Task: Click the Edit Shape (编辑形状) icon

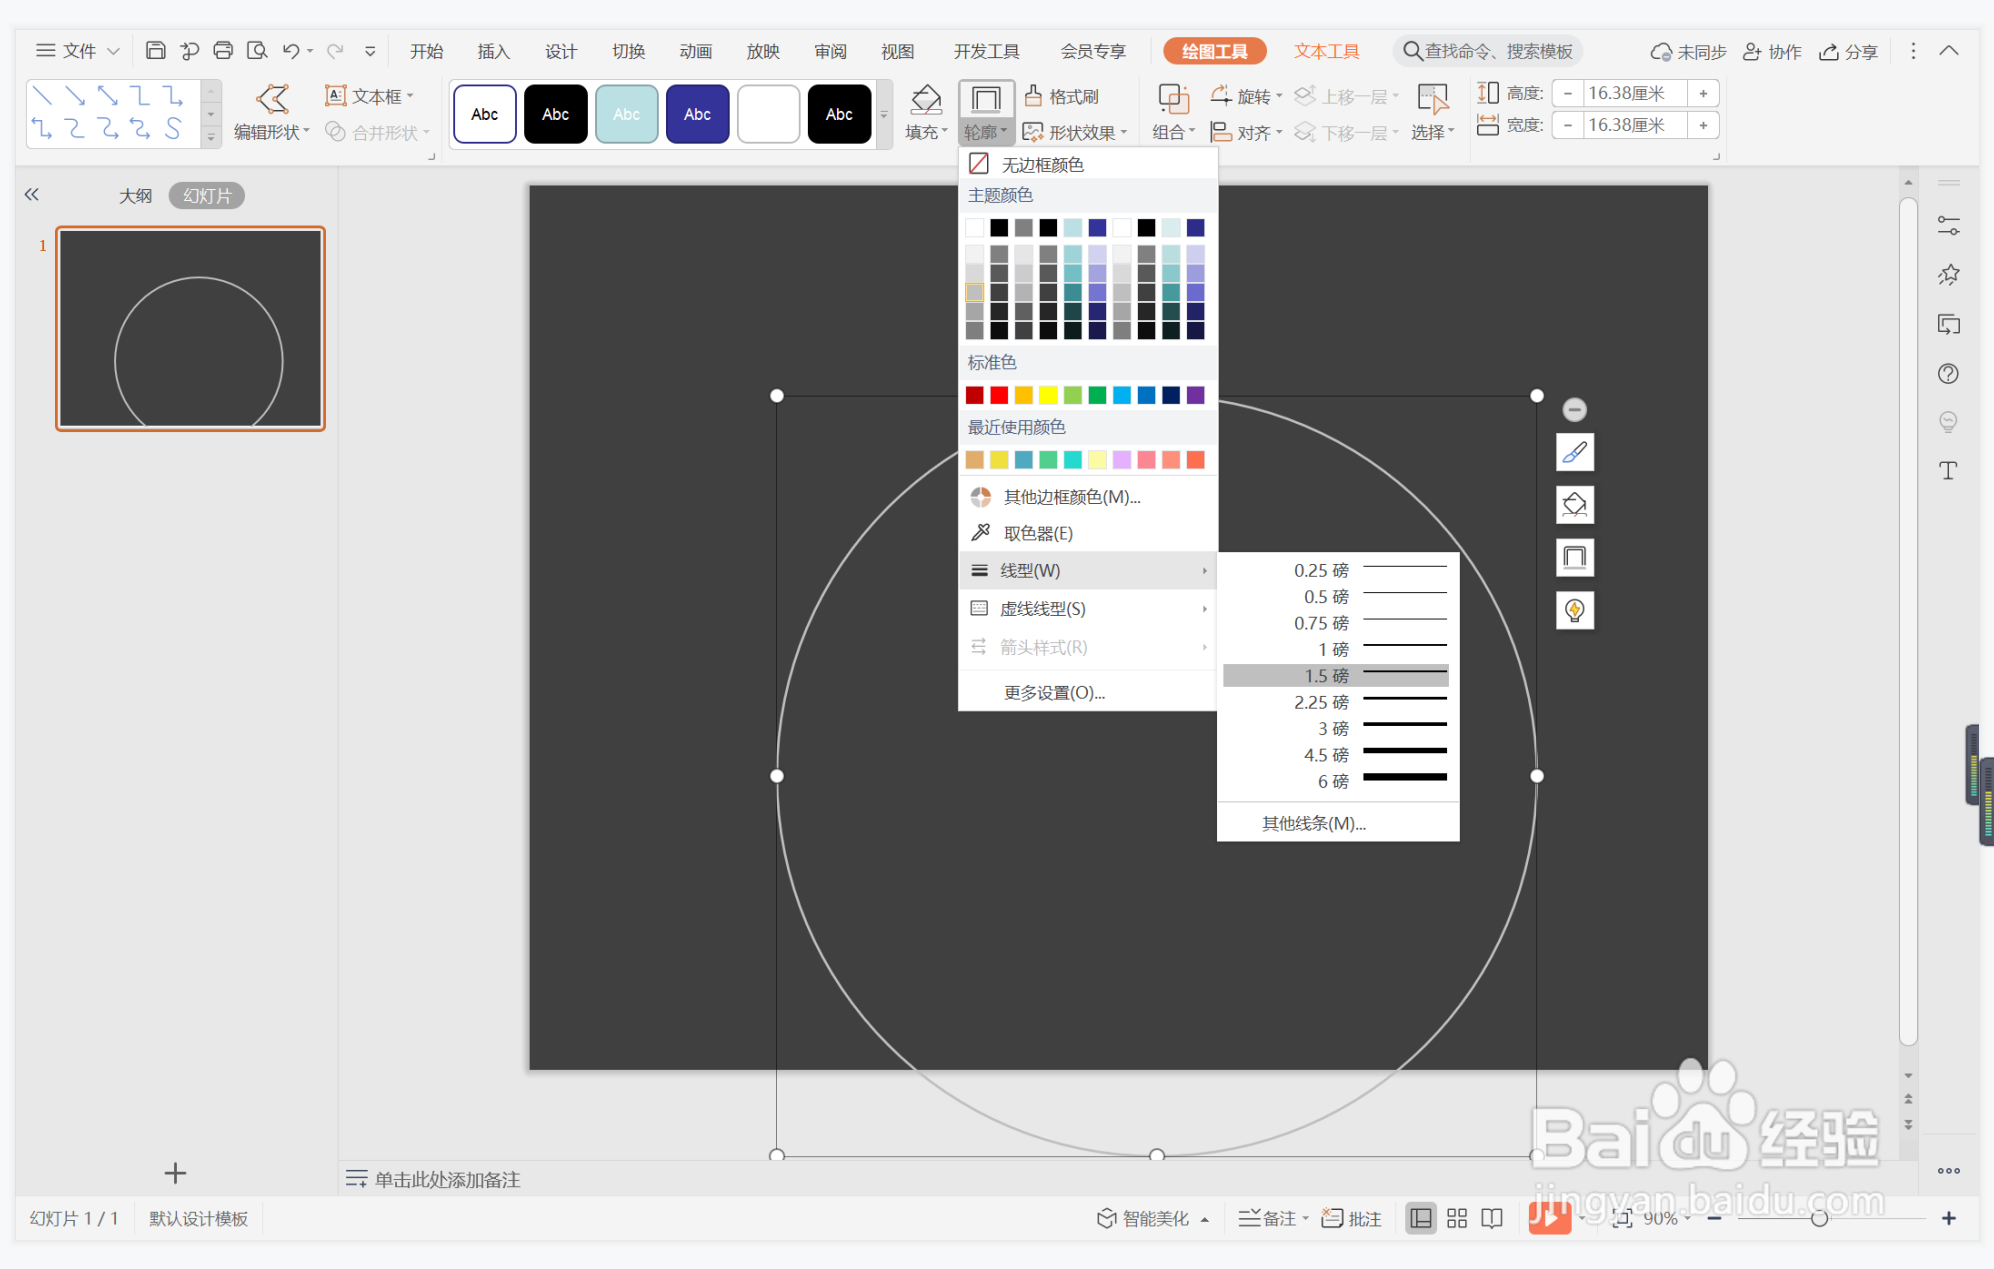Action: (x=272, y=99)
